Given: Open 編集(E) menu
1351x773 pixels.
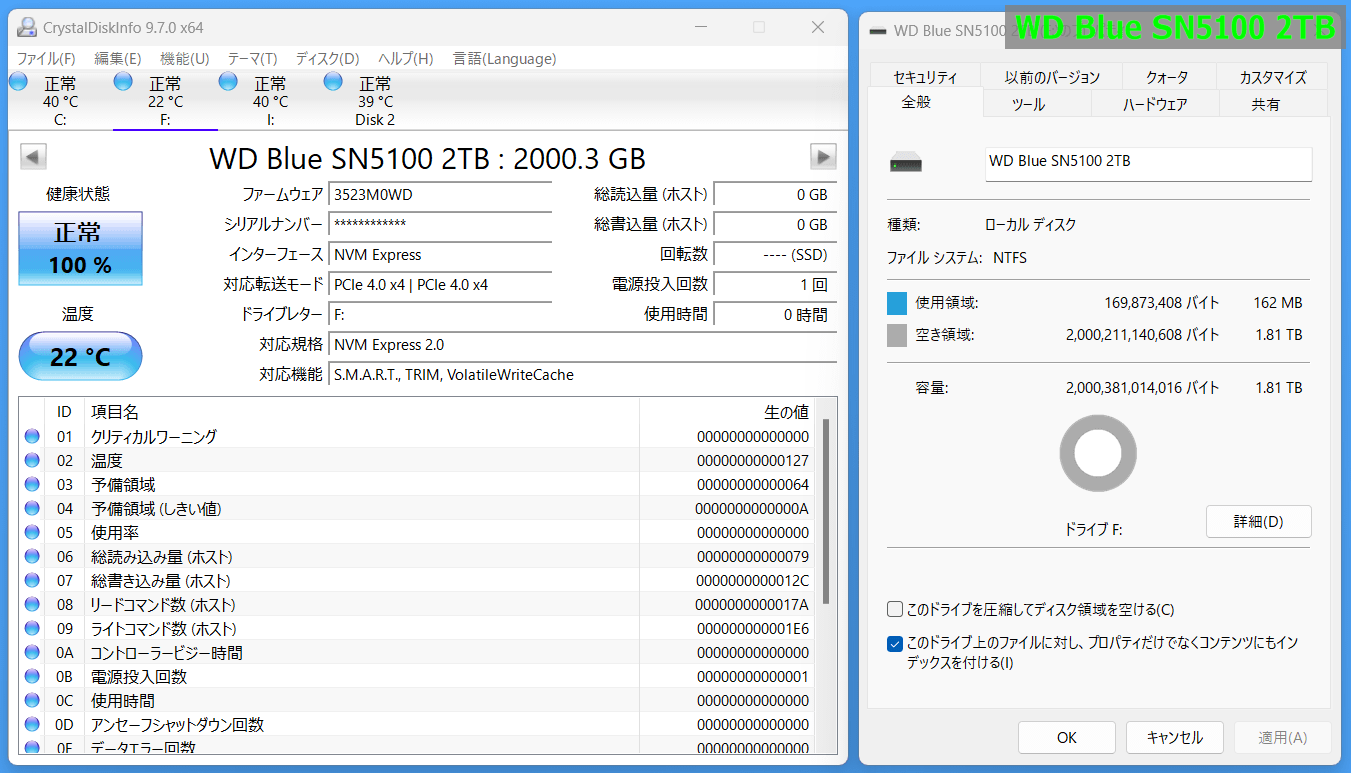Looking at the screenshot, I should [118, 59].
